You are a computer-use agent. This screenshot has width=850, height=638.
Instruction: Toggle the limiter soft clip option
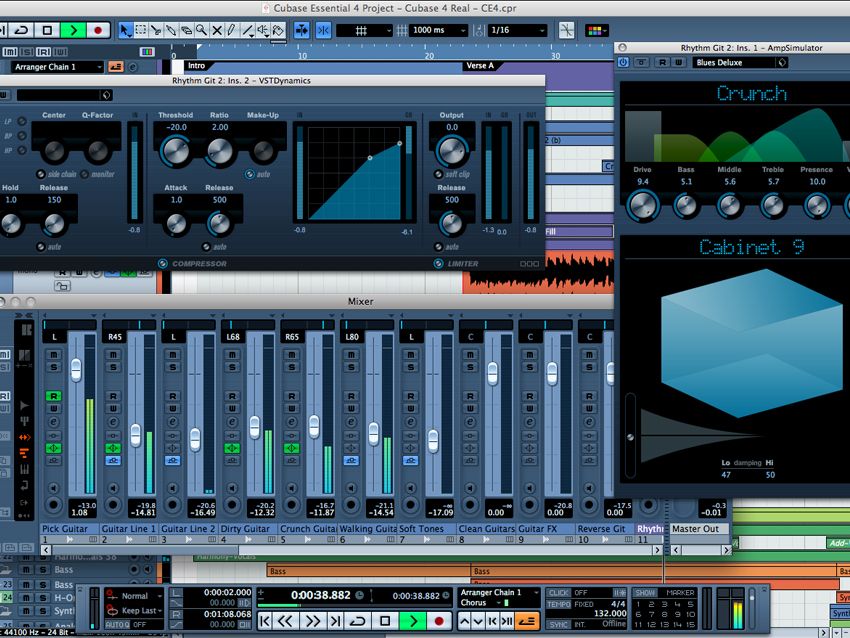click(439, 174)
